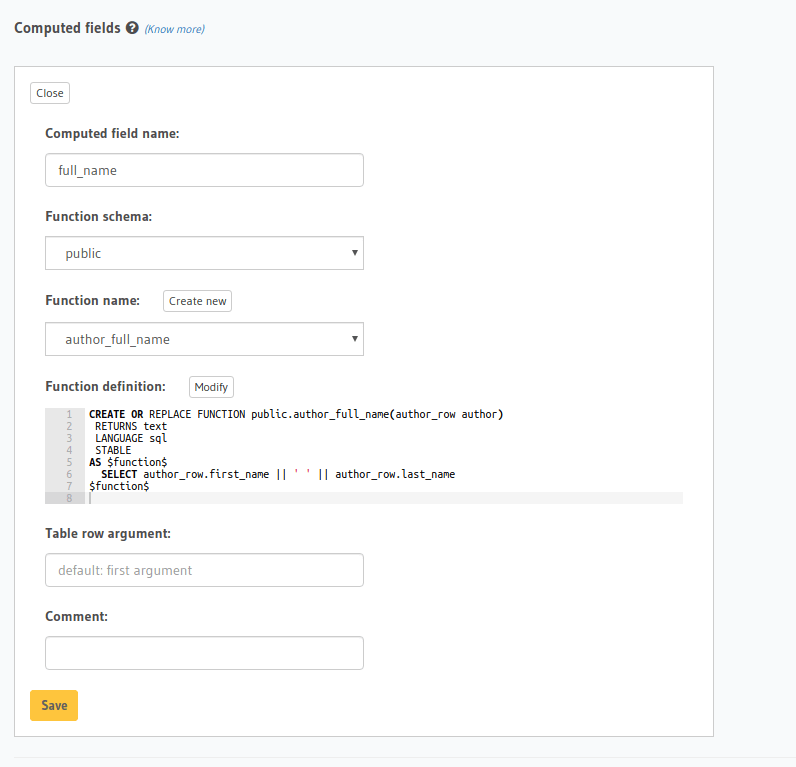Viewport: 796px width, 767px height.
Task: Click the Create new function button
Action: coord(197,301)
